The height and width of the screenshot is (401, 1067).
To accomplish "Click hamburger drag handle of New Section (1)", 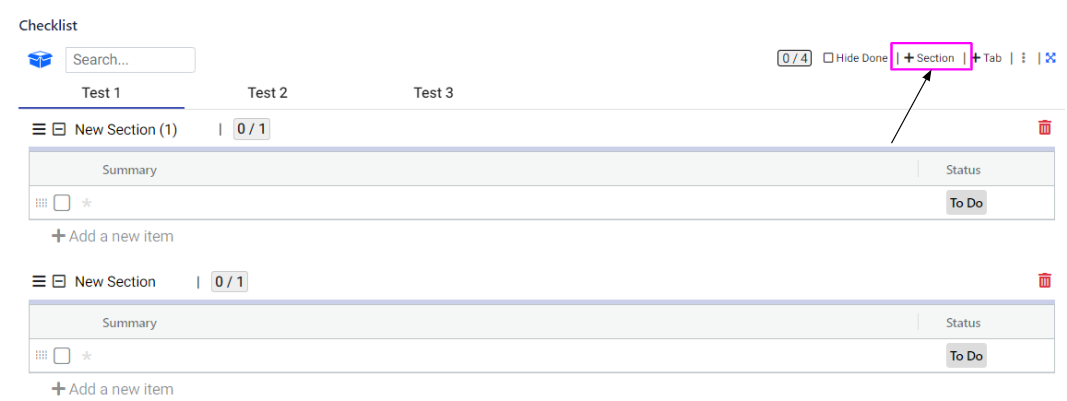I will coord(39,129).
